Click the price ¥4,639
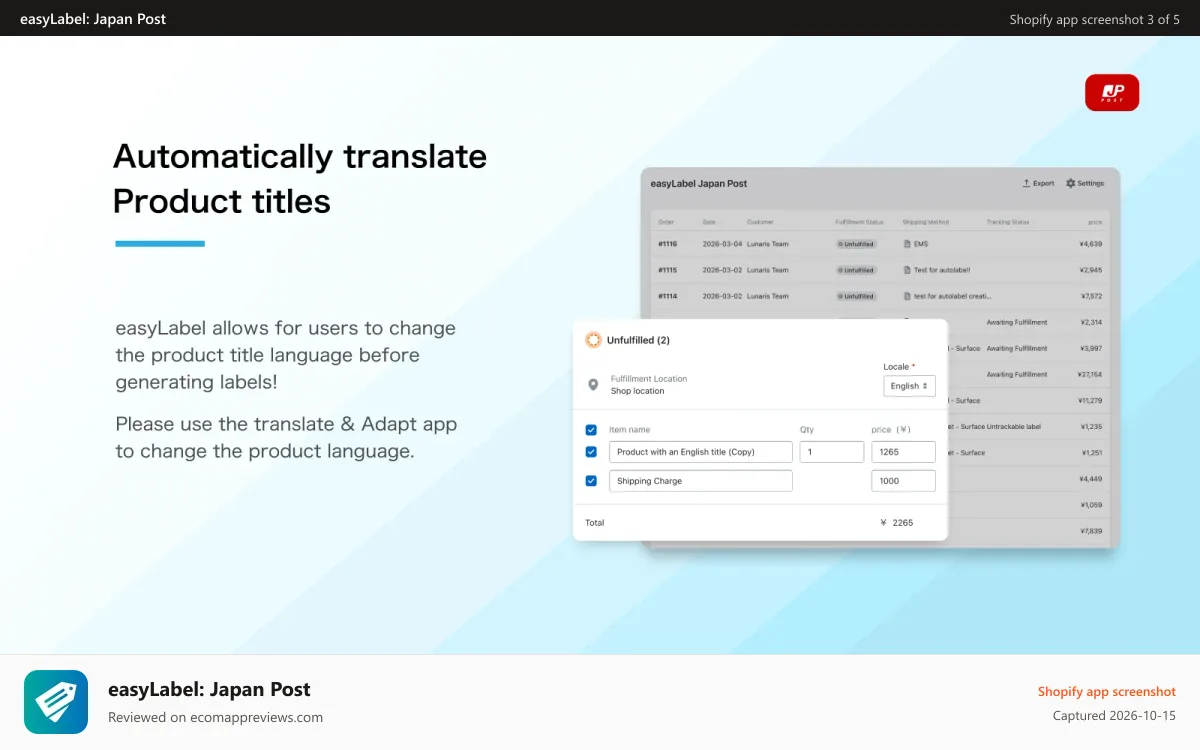Screen dimensions: 1200x750 1091,244
